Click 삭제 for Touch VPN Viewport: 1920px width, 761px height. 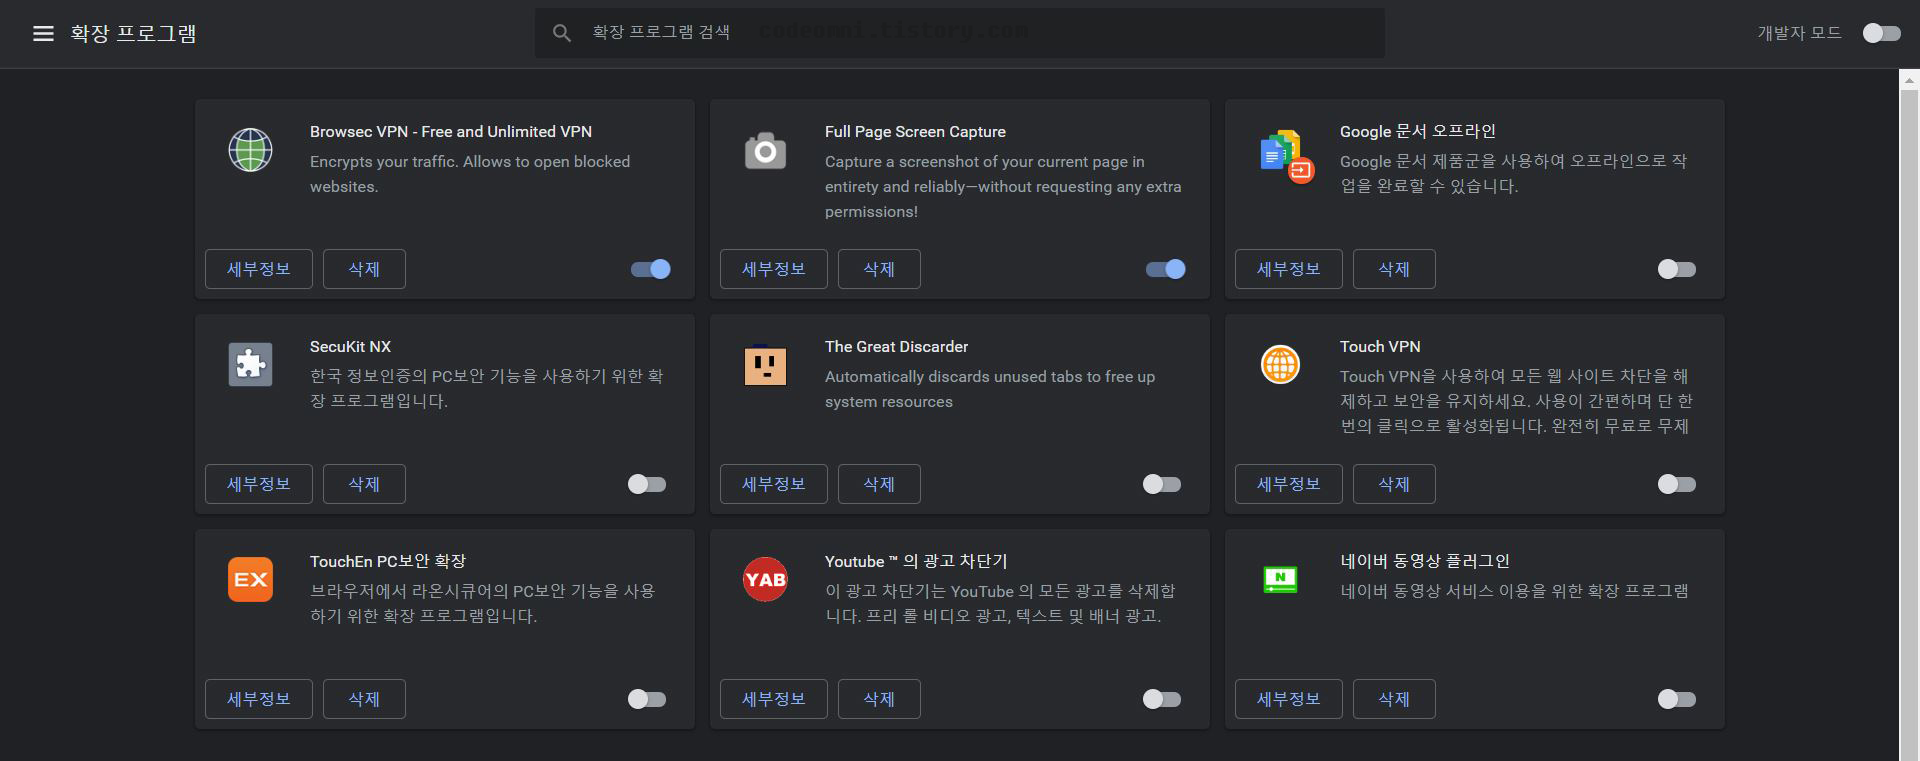coord(1394,484)
